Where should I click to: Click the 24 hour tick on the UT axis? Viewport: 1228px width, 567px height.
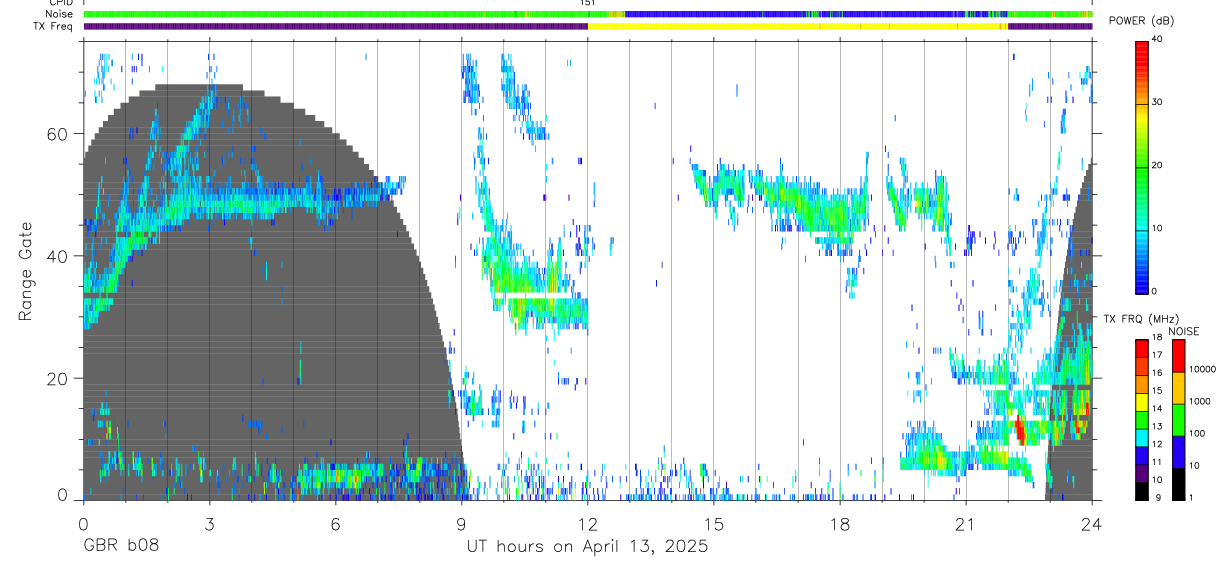pos(1092,523)
